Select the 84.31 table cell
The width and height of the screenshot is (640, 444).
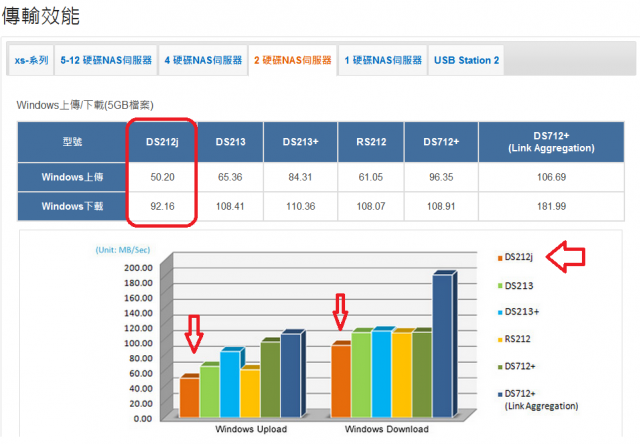click(300, 177)
